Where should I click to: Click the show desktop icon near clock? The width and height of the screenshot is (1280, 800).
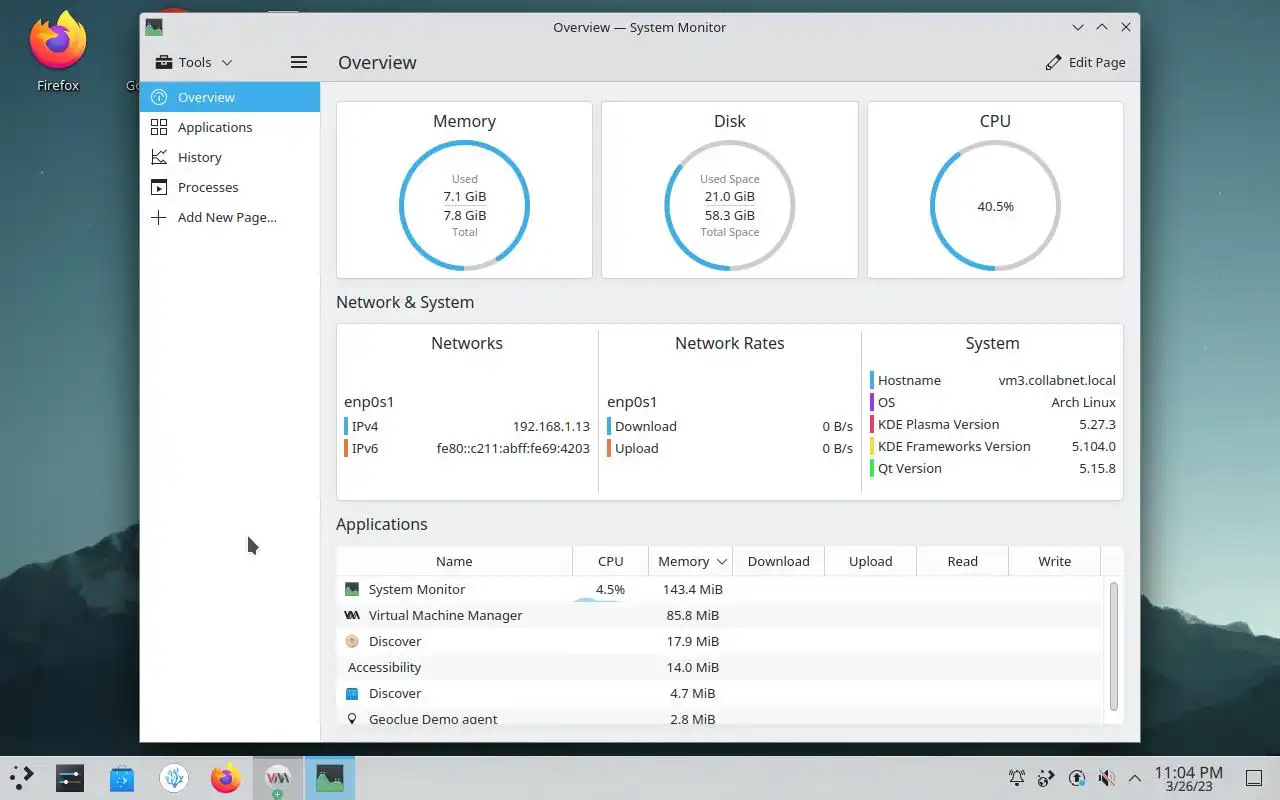tap(1253, 778)
